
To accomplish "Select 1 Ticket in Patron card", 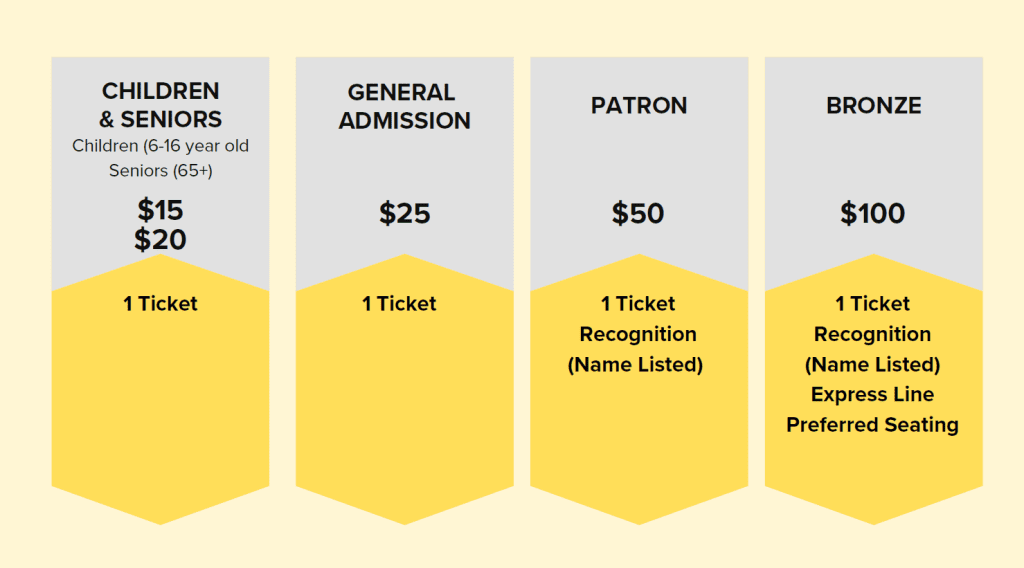I will [638, 304].
